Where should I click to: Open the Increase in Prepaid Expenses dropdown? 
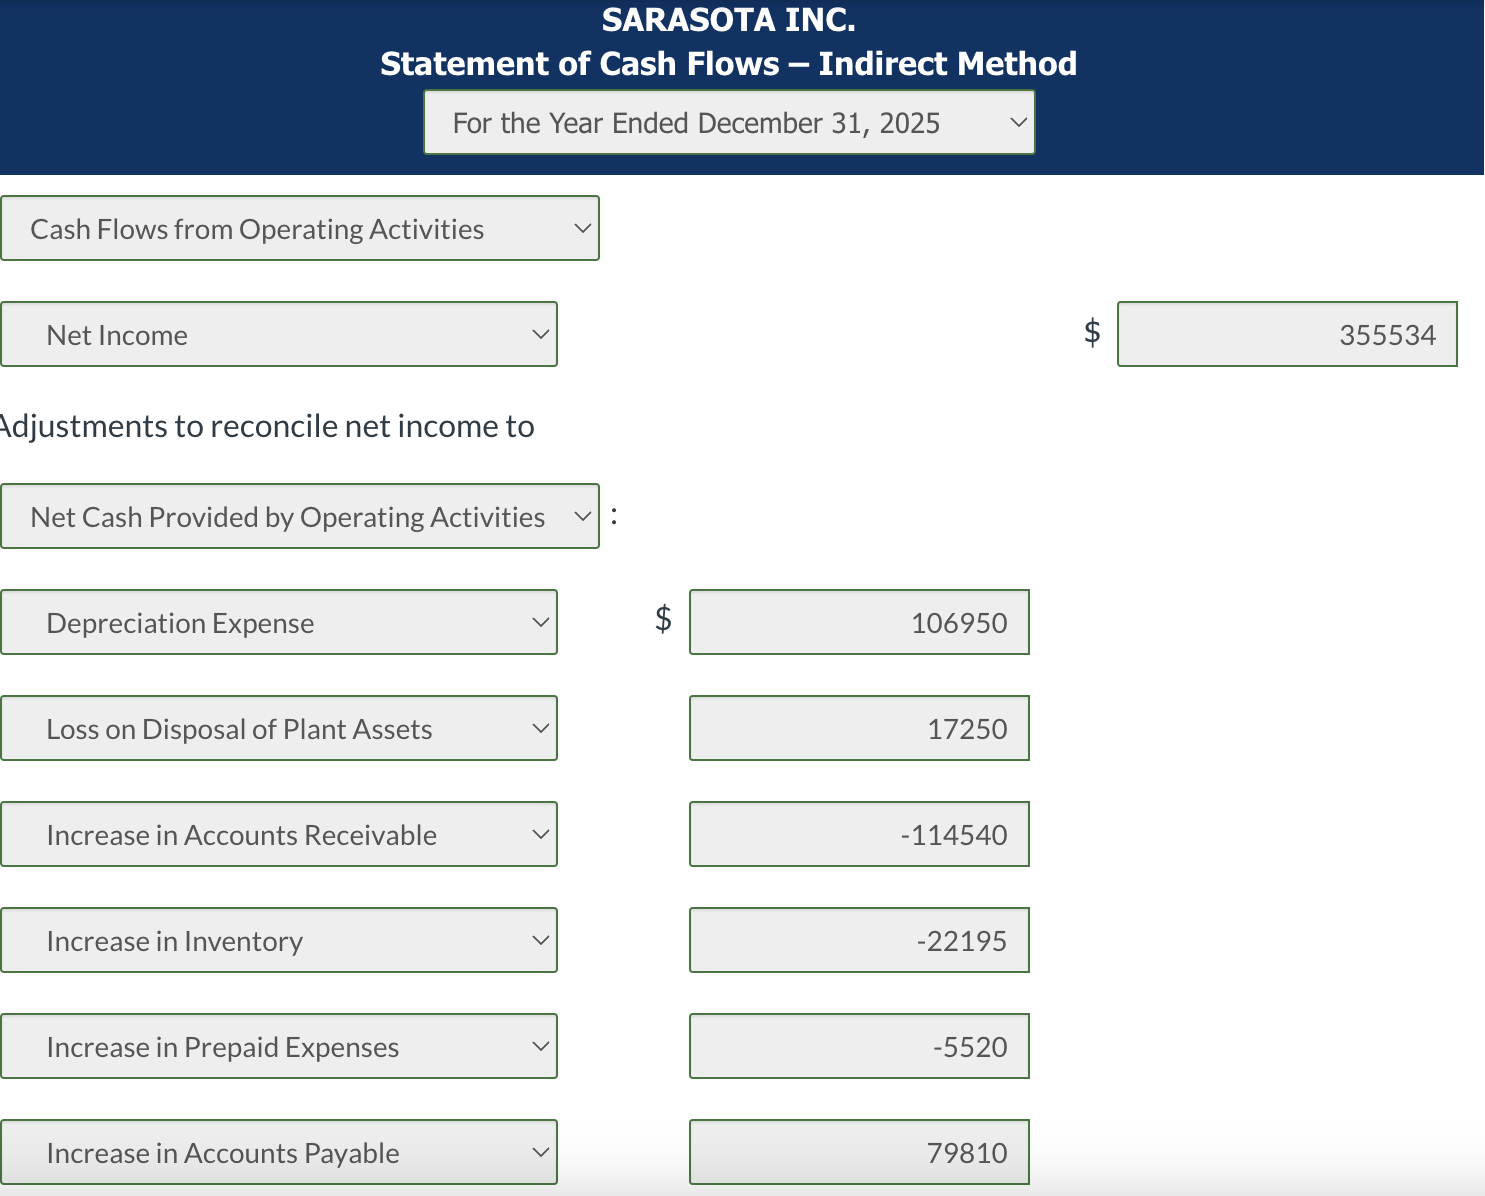coord(278,1046)
